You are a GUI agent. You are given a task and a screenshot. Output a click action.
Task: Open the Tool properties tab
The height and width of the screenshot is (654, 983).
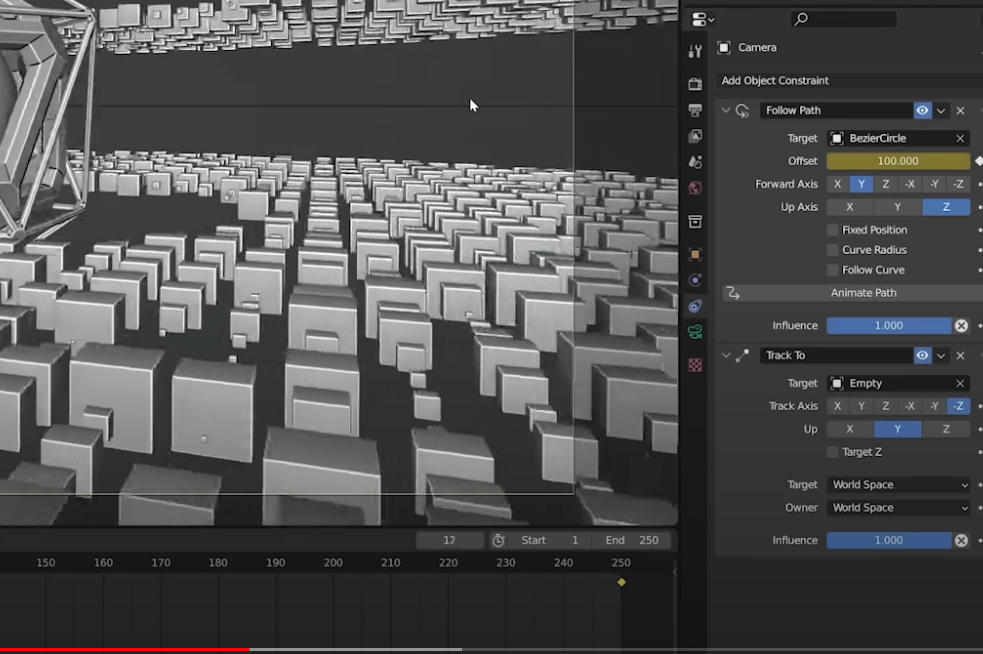695,51
